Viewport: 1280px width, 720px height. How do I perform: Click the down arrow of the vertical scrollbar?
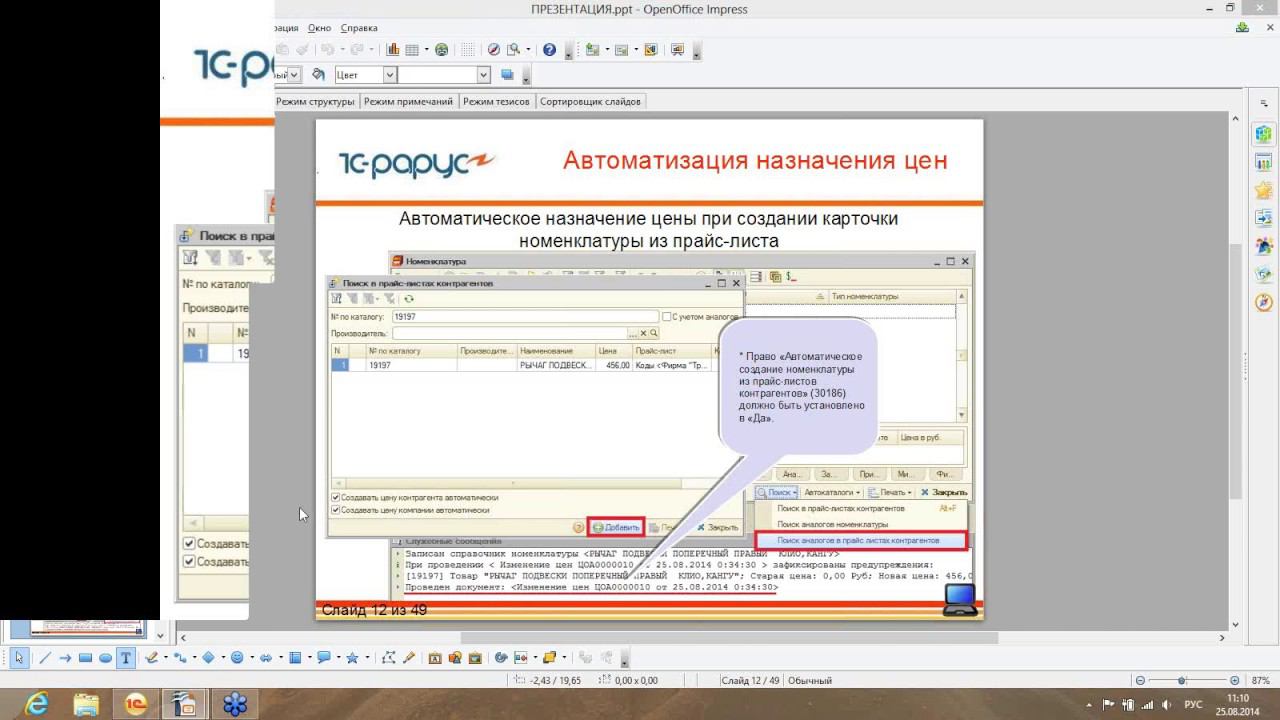(x=1236, y=625)
